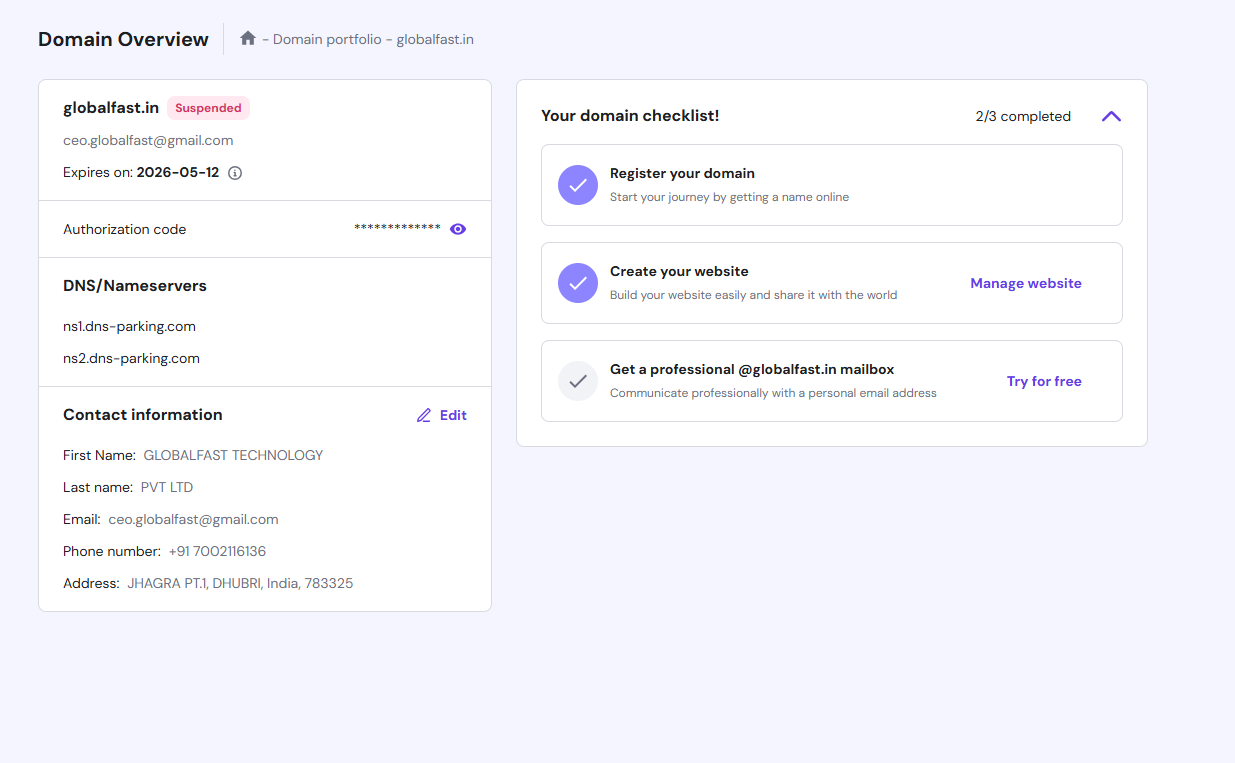Click the info icon beside the expiry date
Screen dimensions: 1235x763
pos(235,173)
